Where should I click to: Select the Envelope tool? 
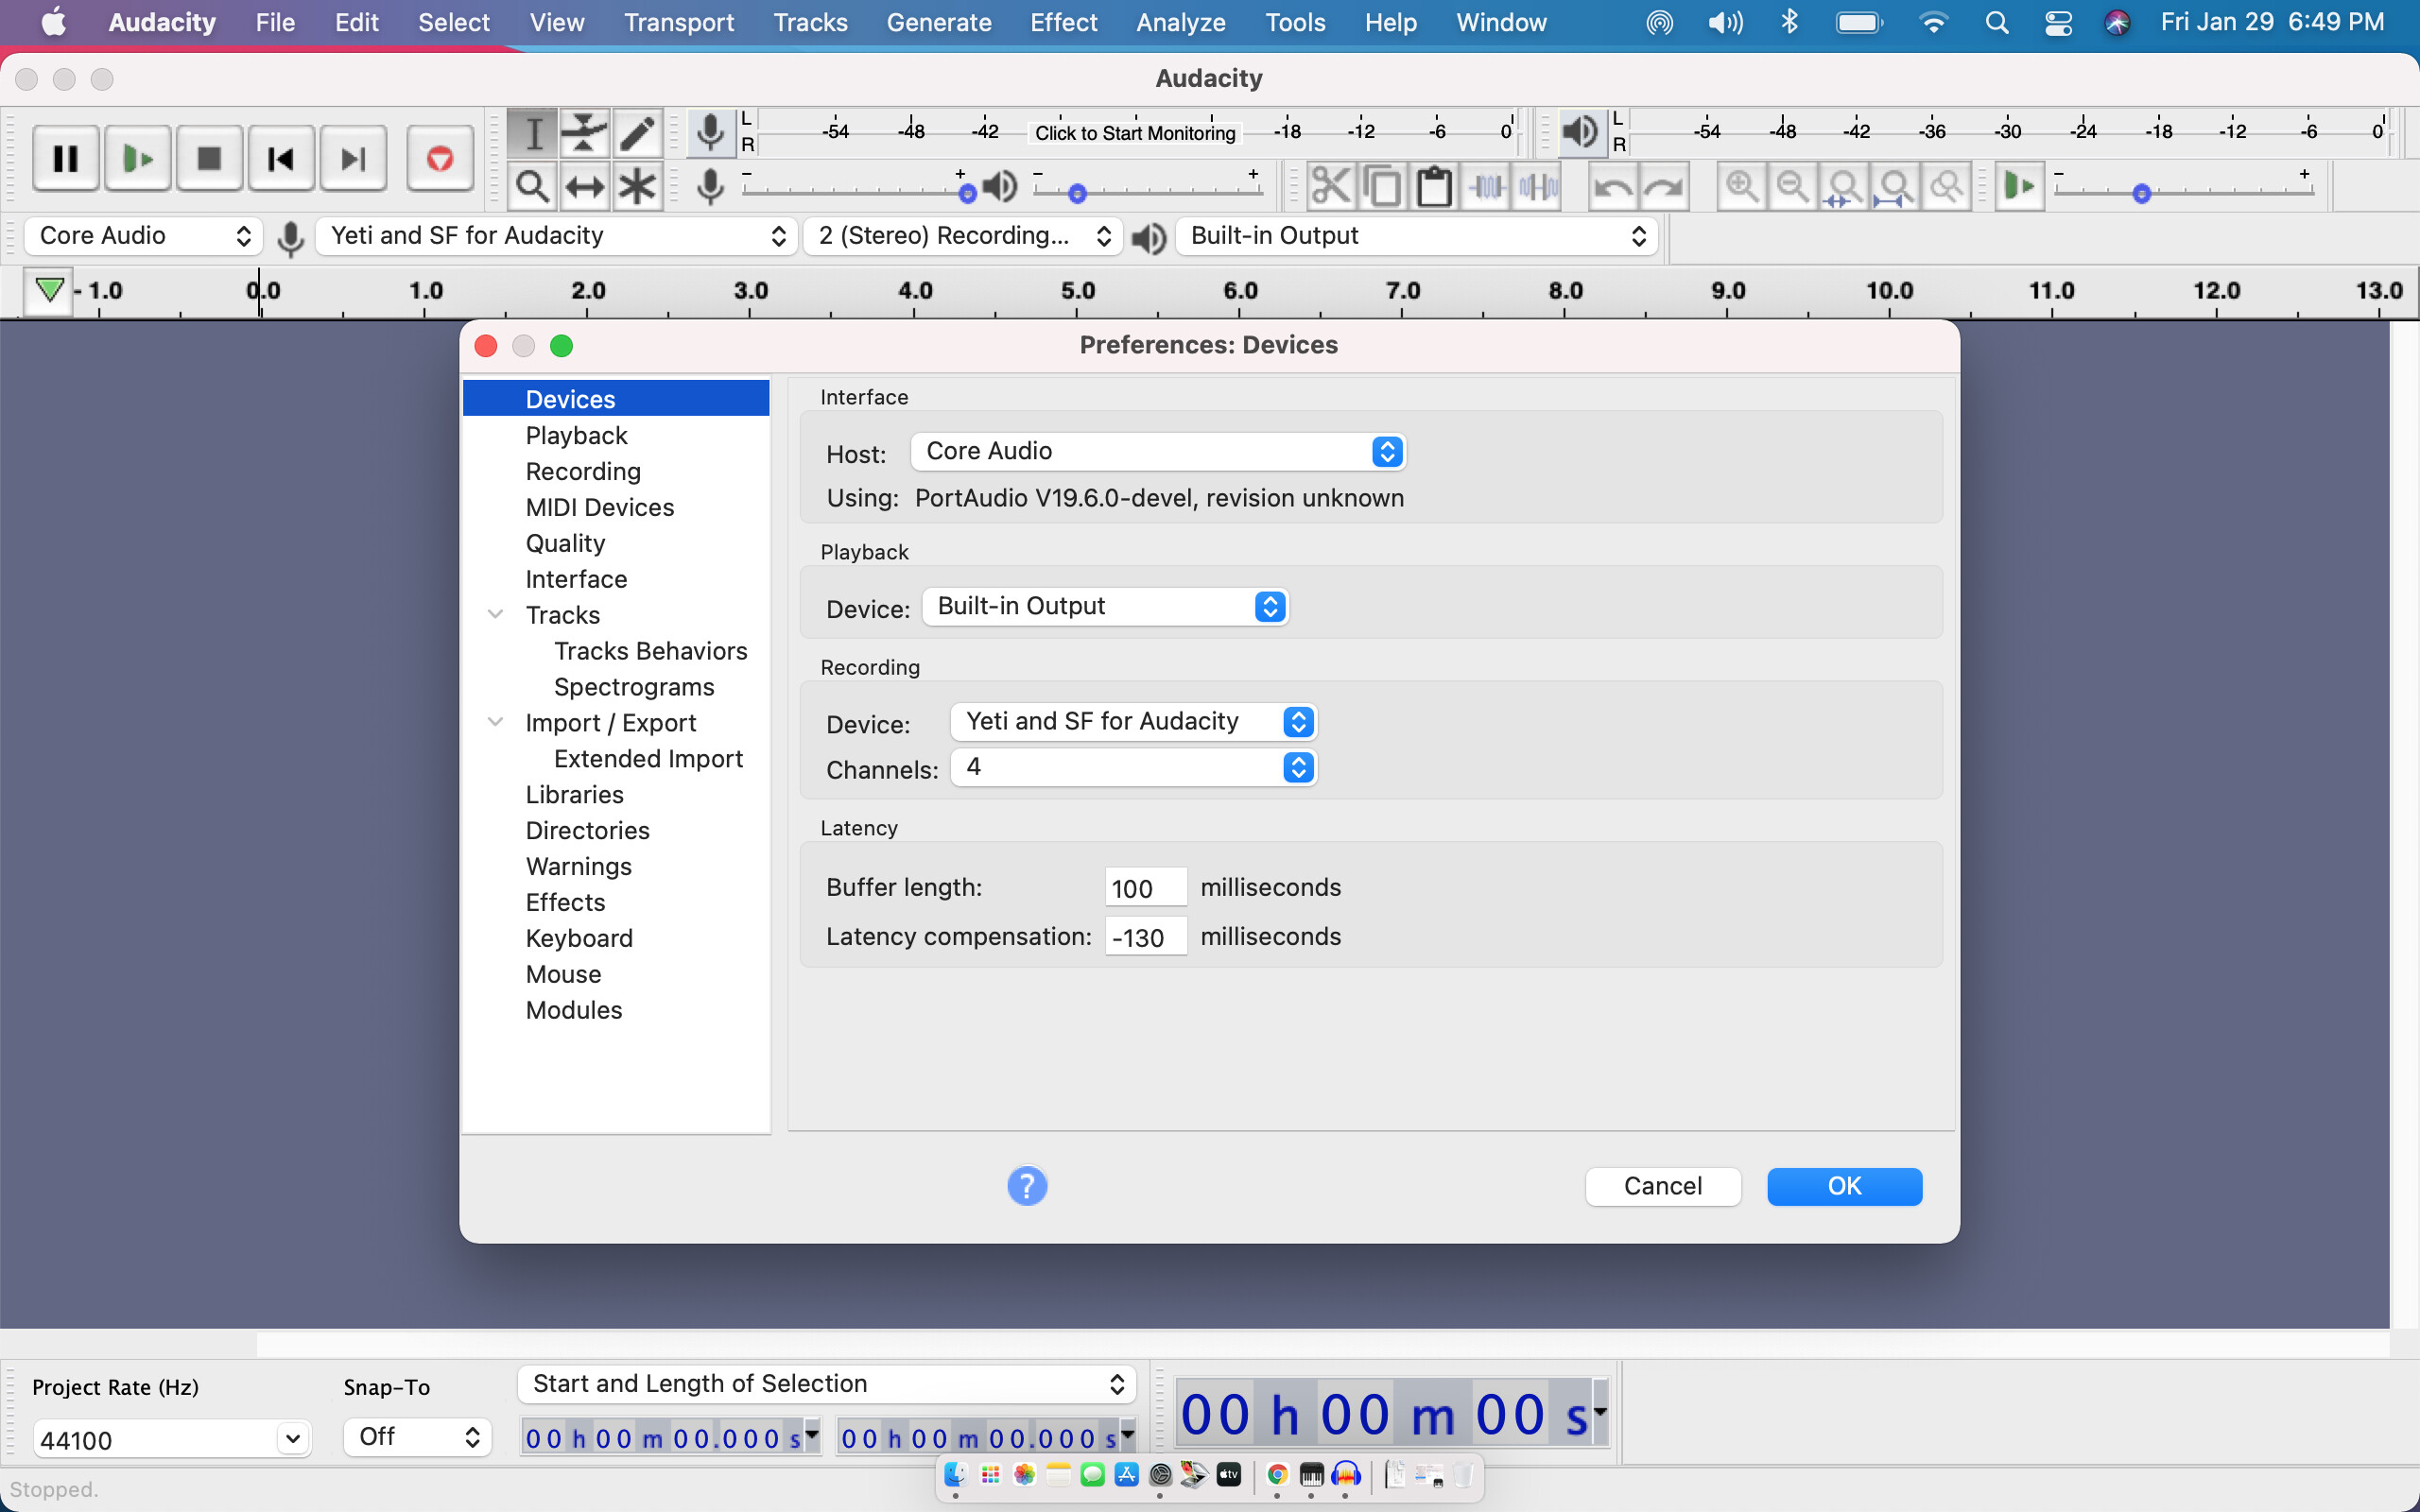(x=585, y=132)
